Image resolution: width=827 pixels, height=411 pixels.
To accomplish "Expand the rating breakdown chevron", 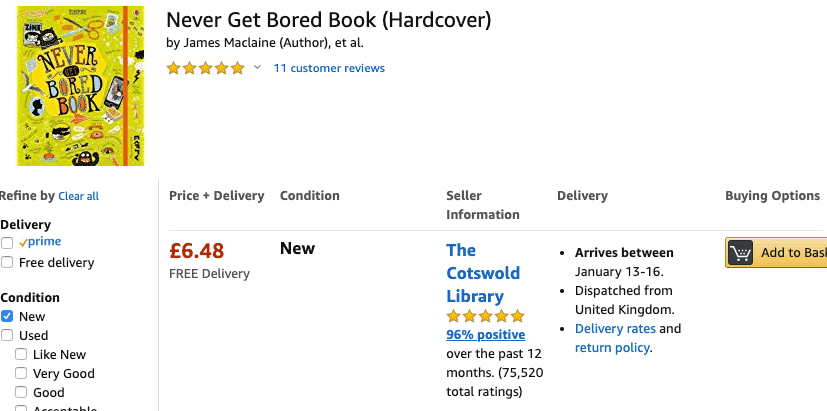I will pos(257,67).
